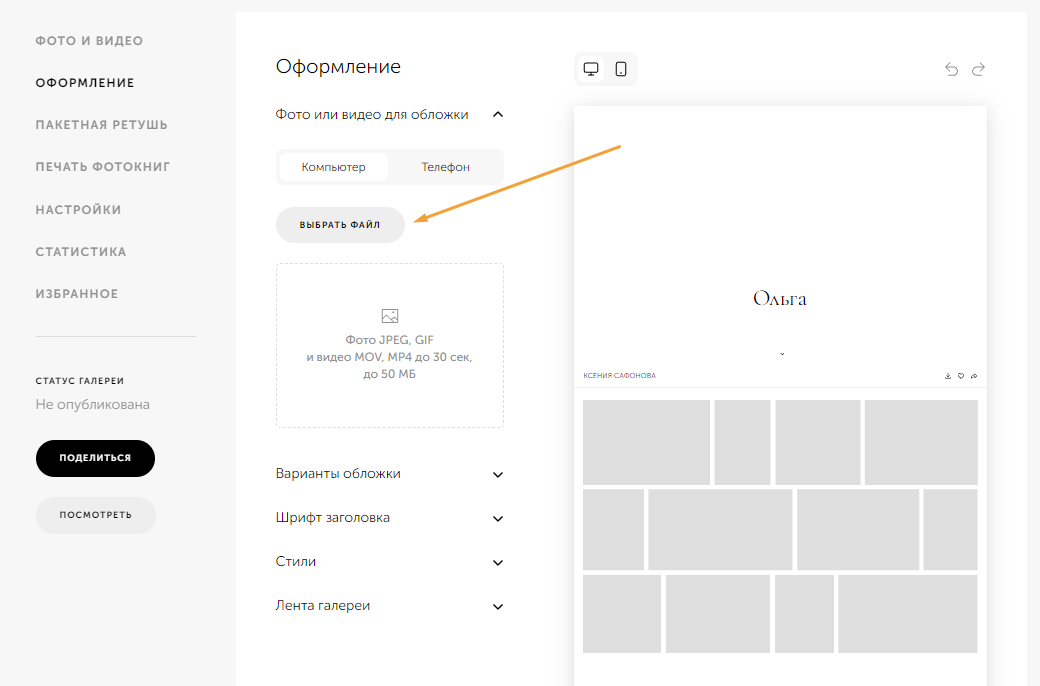
Task: Click the heart favorite icon in preview
Action: point(960,376)
